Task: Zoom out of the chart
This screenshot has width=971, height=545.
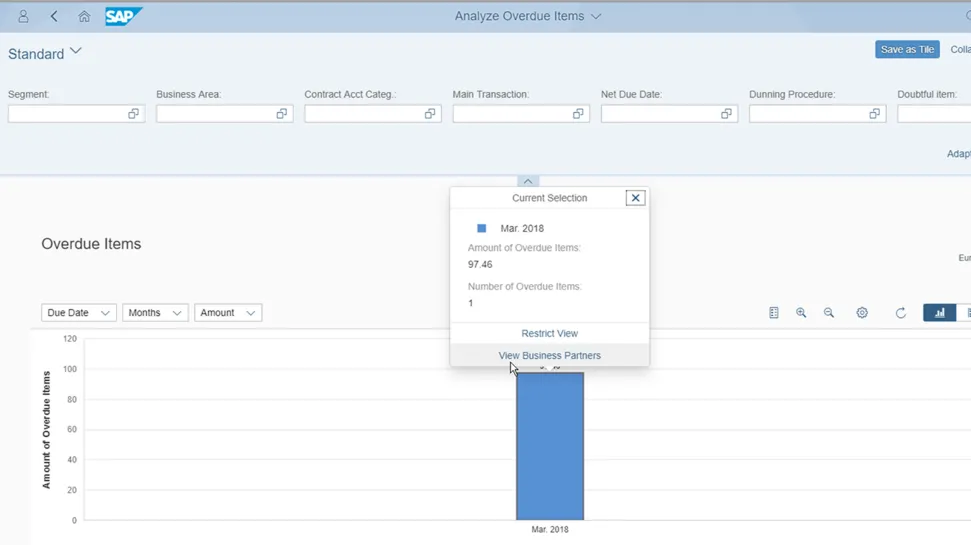Action: pos(829,313)
